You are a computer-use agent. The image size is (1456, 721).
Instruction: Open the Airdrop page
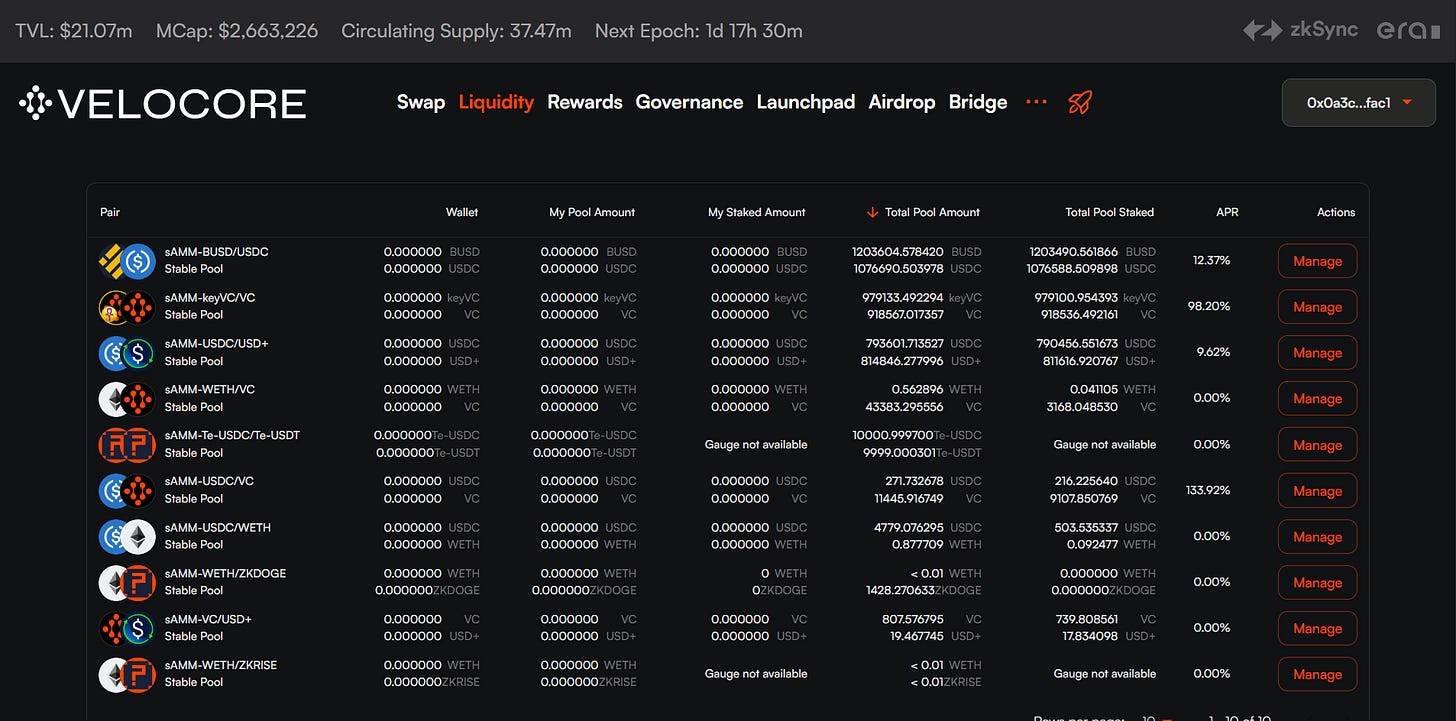[x=902, y=102]
